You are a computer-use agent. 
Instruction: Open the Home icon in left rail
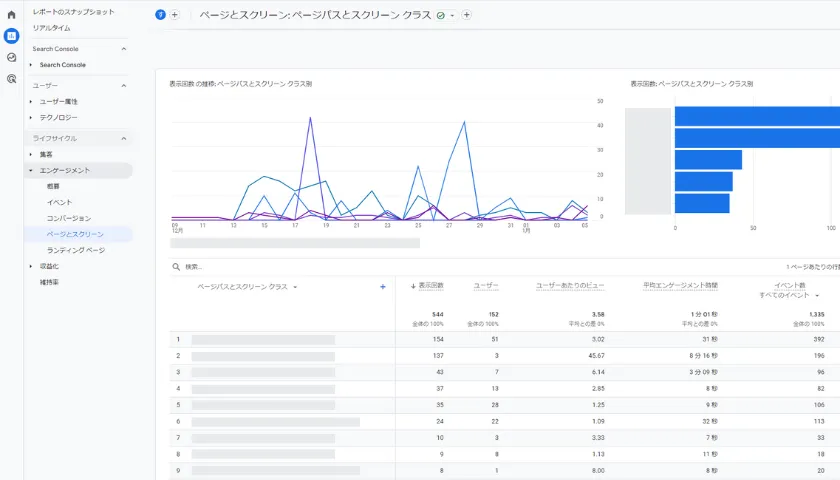click(x=11, y=15)
